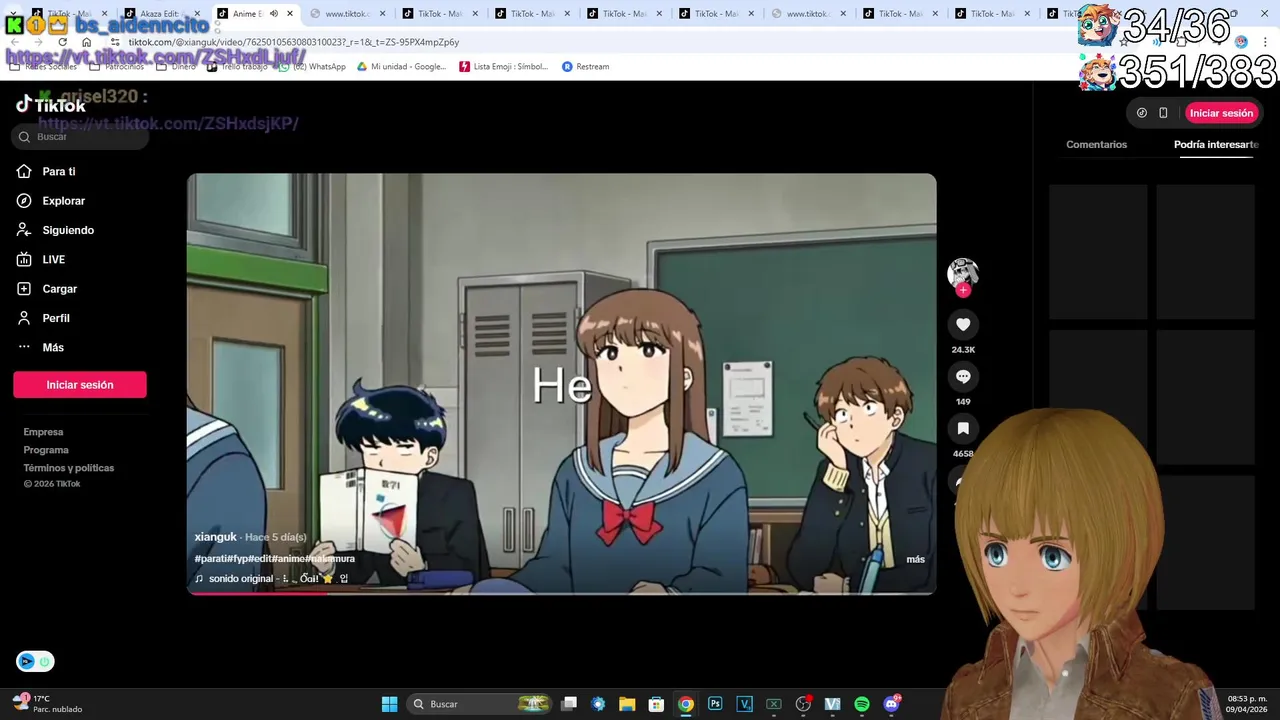Open File Explorer from the taskbar
The height and width of the screenshot is (720, 1280).
tap(627, 704)
